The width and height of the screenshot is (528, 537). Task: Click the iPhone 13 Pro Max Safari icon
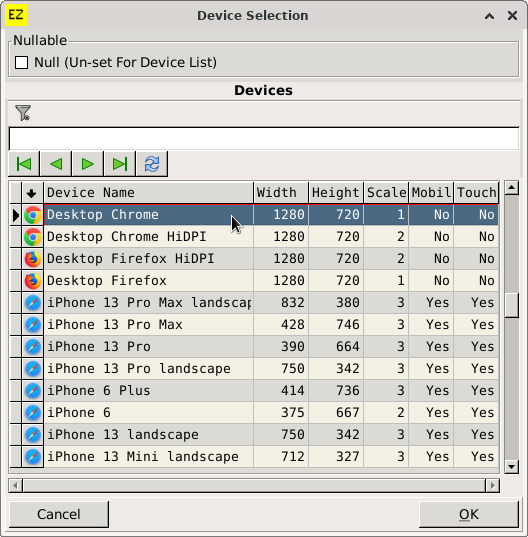[x=33, y=325]
